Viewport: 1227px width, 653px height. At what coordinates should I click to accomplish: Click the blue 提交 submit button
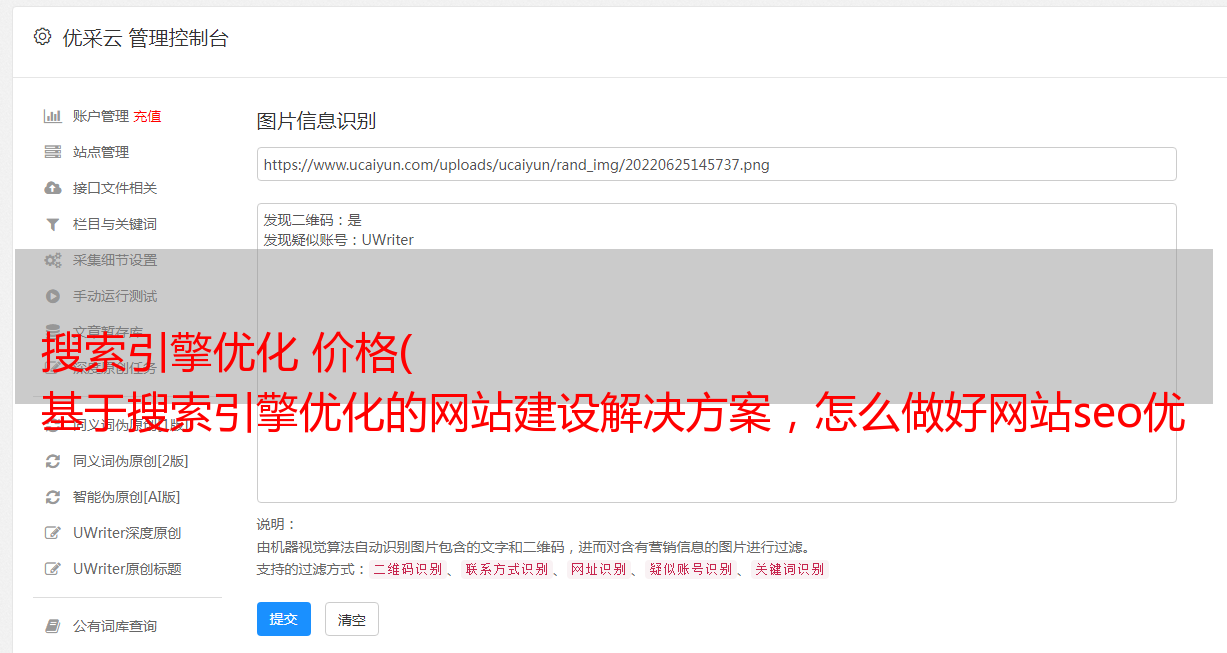click(284, 619)
